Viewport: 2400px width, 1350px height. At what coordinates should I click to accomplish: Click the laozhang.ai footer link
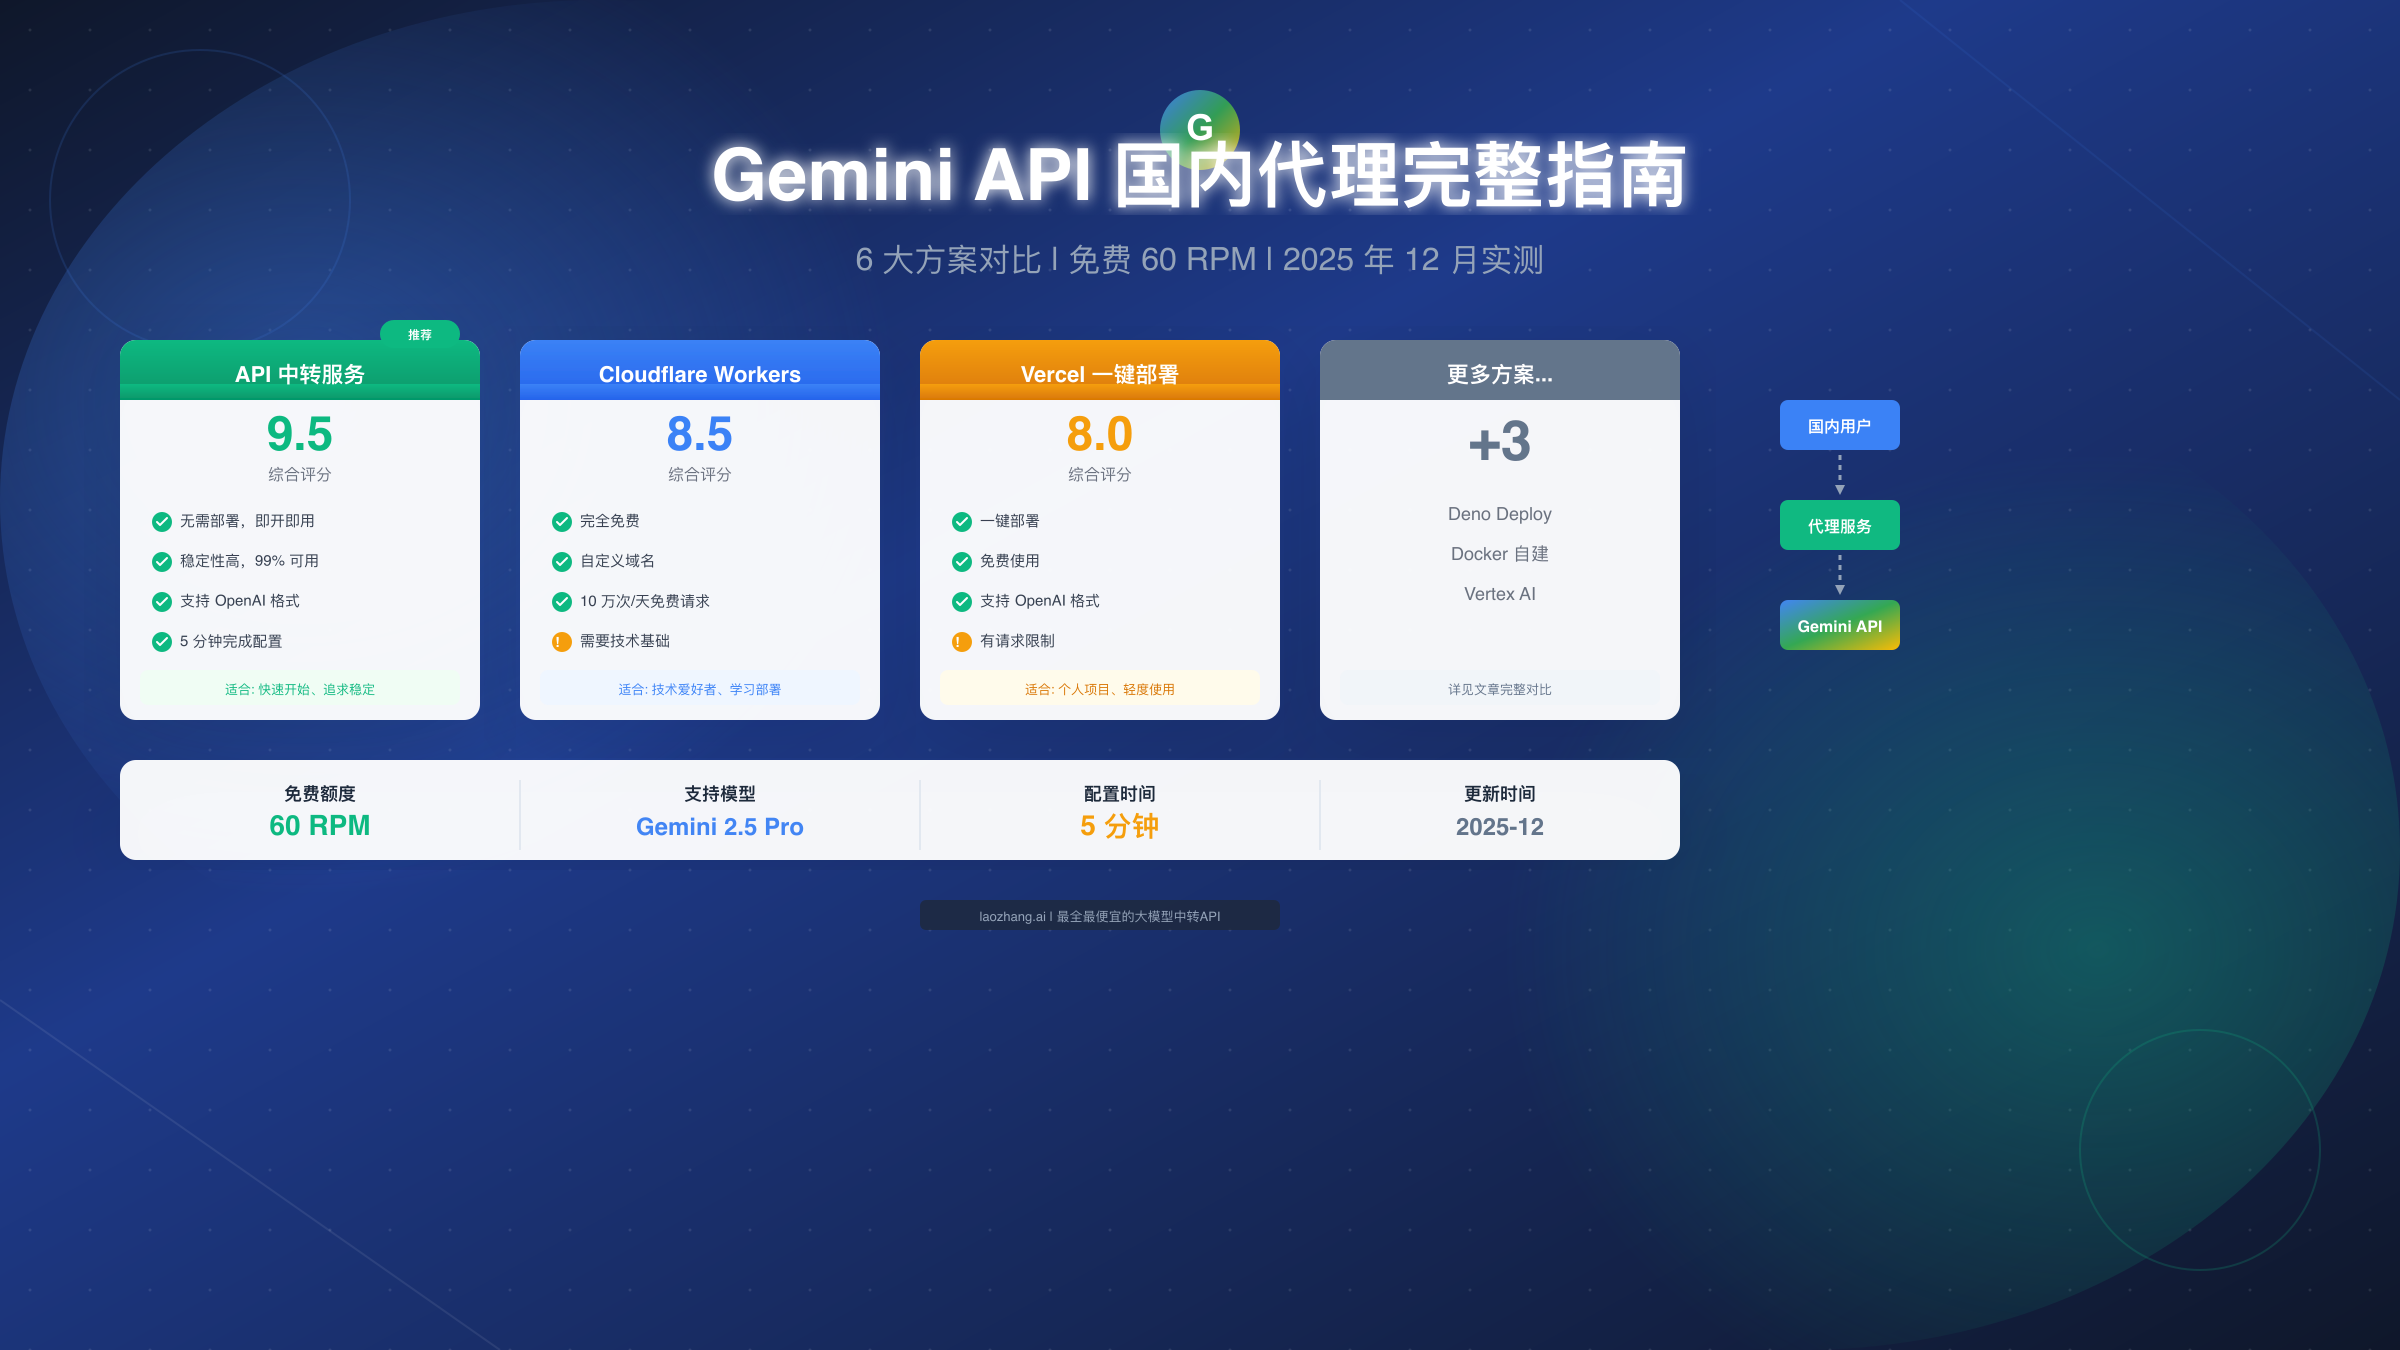pyautogui.click(x=1100, y=915)
